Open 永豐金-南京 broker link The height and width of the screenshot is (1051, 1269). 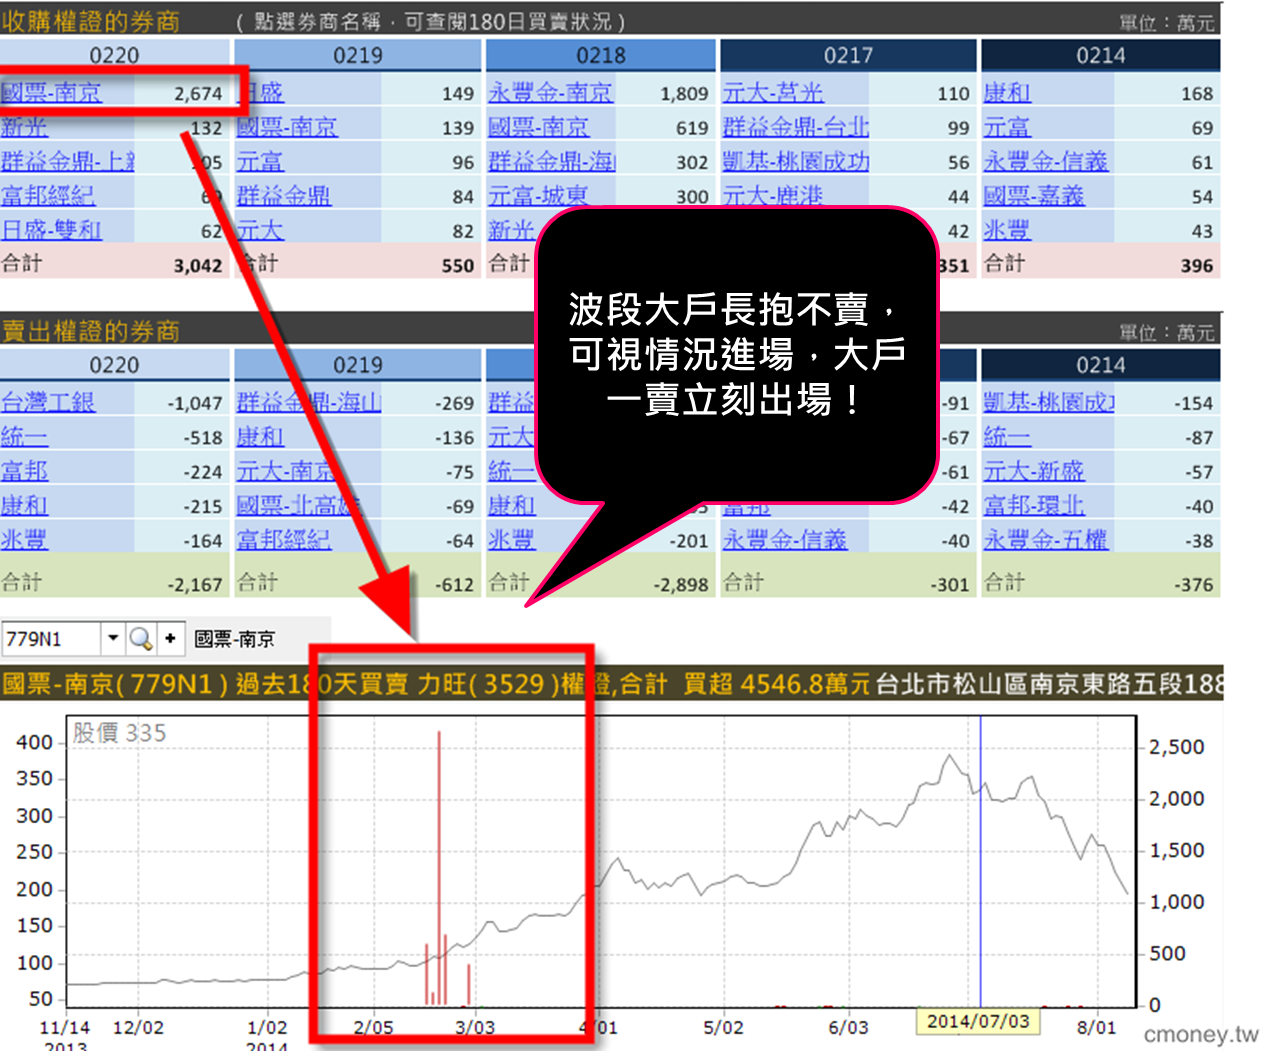tap(550, 93)
